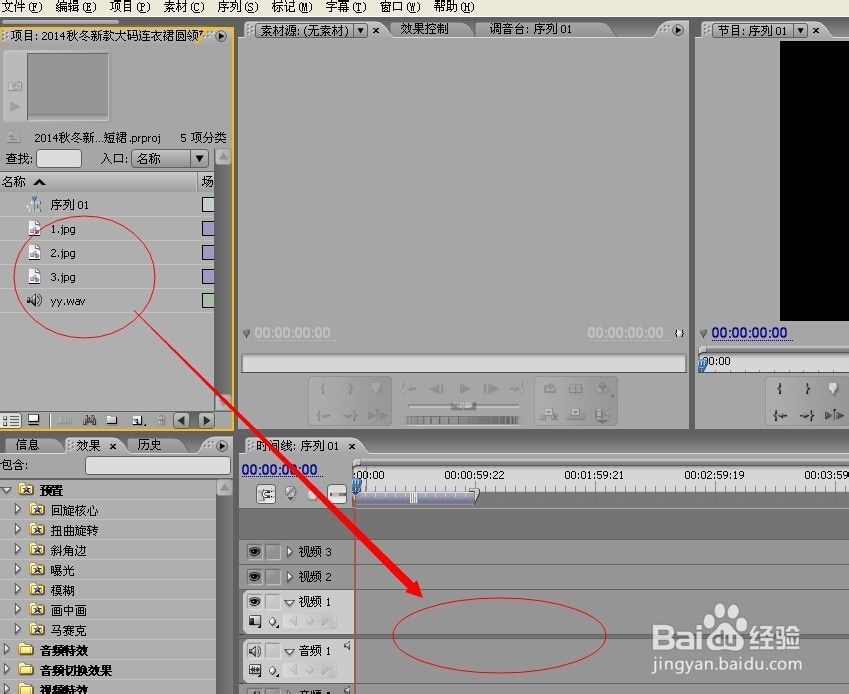
Task: Switch Project panel to list view
Action: tap(11, 421)
